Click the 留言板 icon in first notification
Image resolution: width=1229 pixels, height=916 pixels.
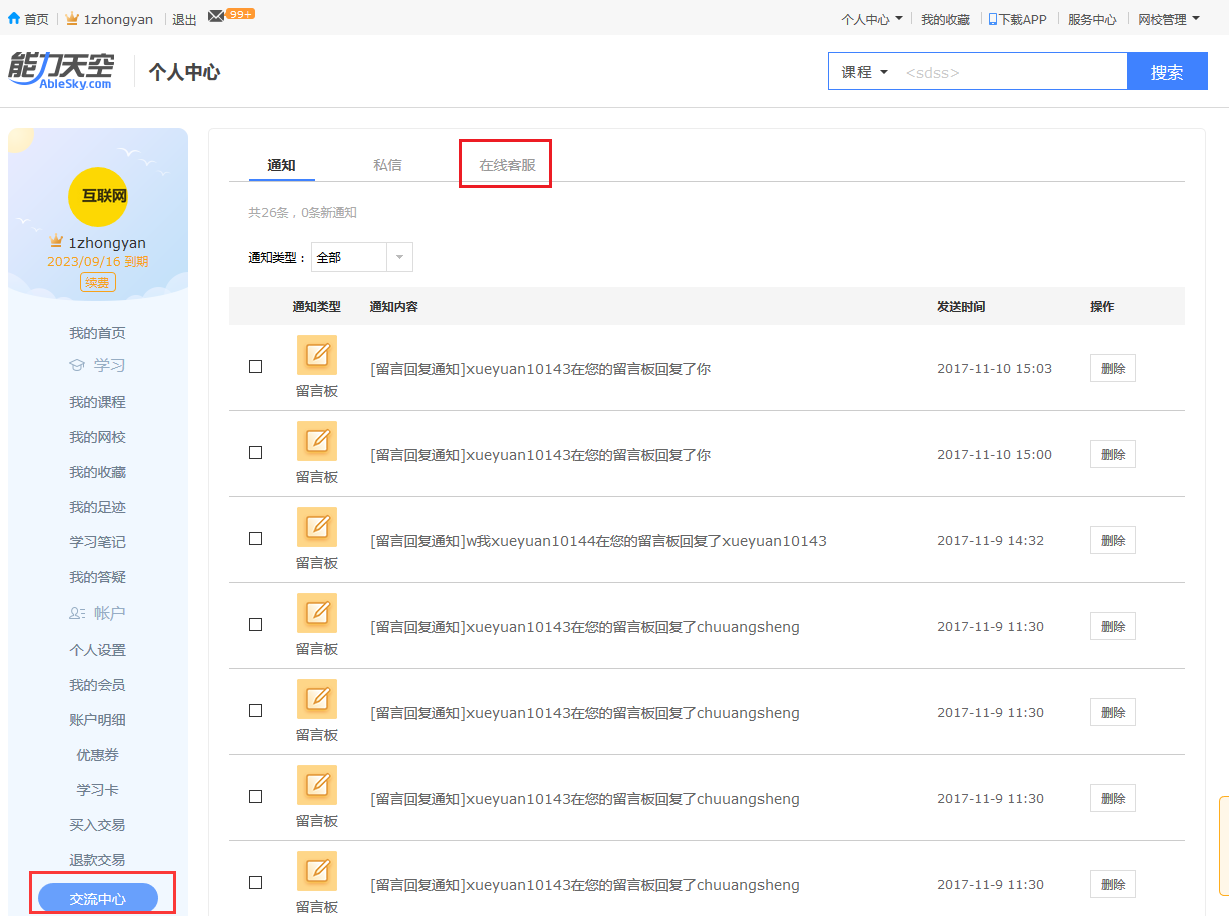[x=317, y=355]
